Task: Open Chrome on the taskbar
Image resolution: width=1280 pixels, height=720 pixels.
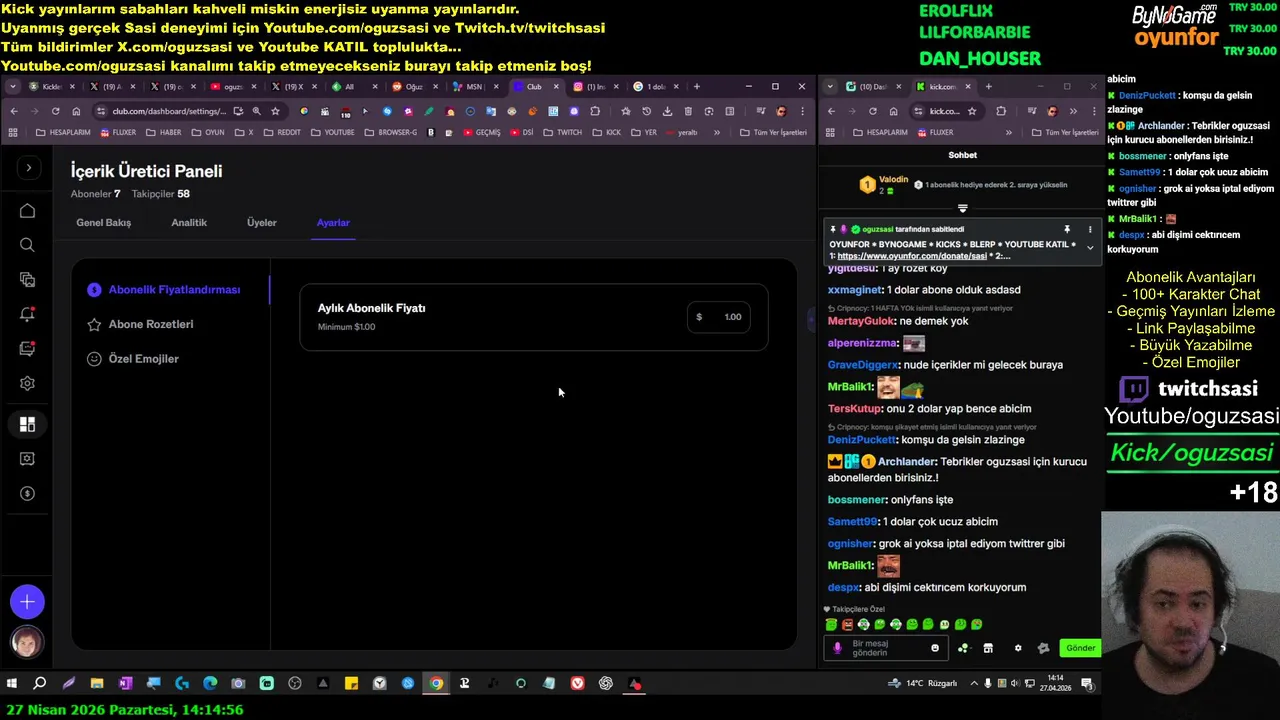Action: (436, 684)
